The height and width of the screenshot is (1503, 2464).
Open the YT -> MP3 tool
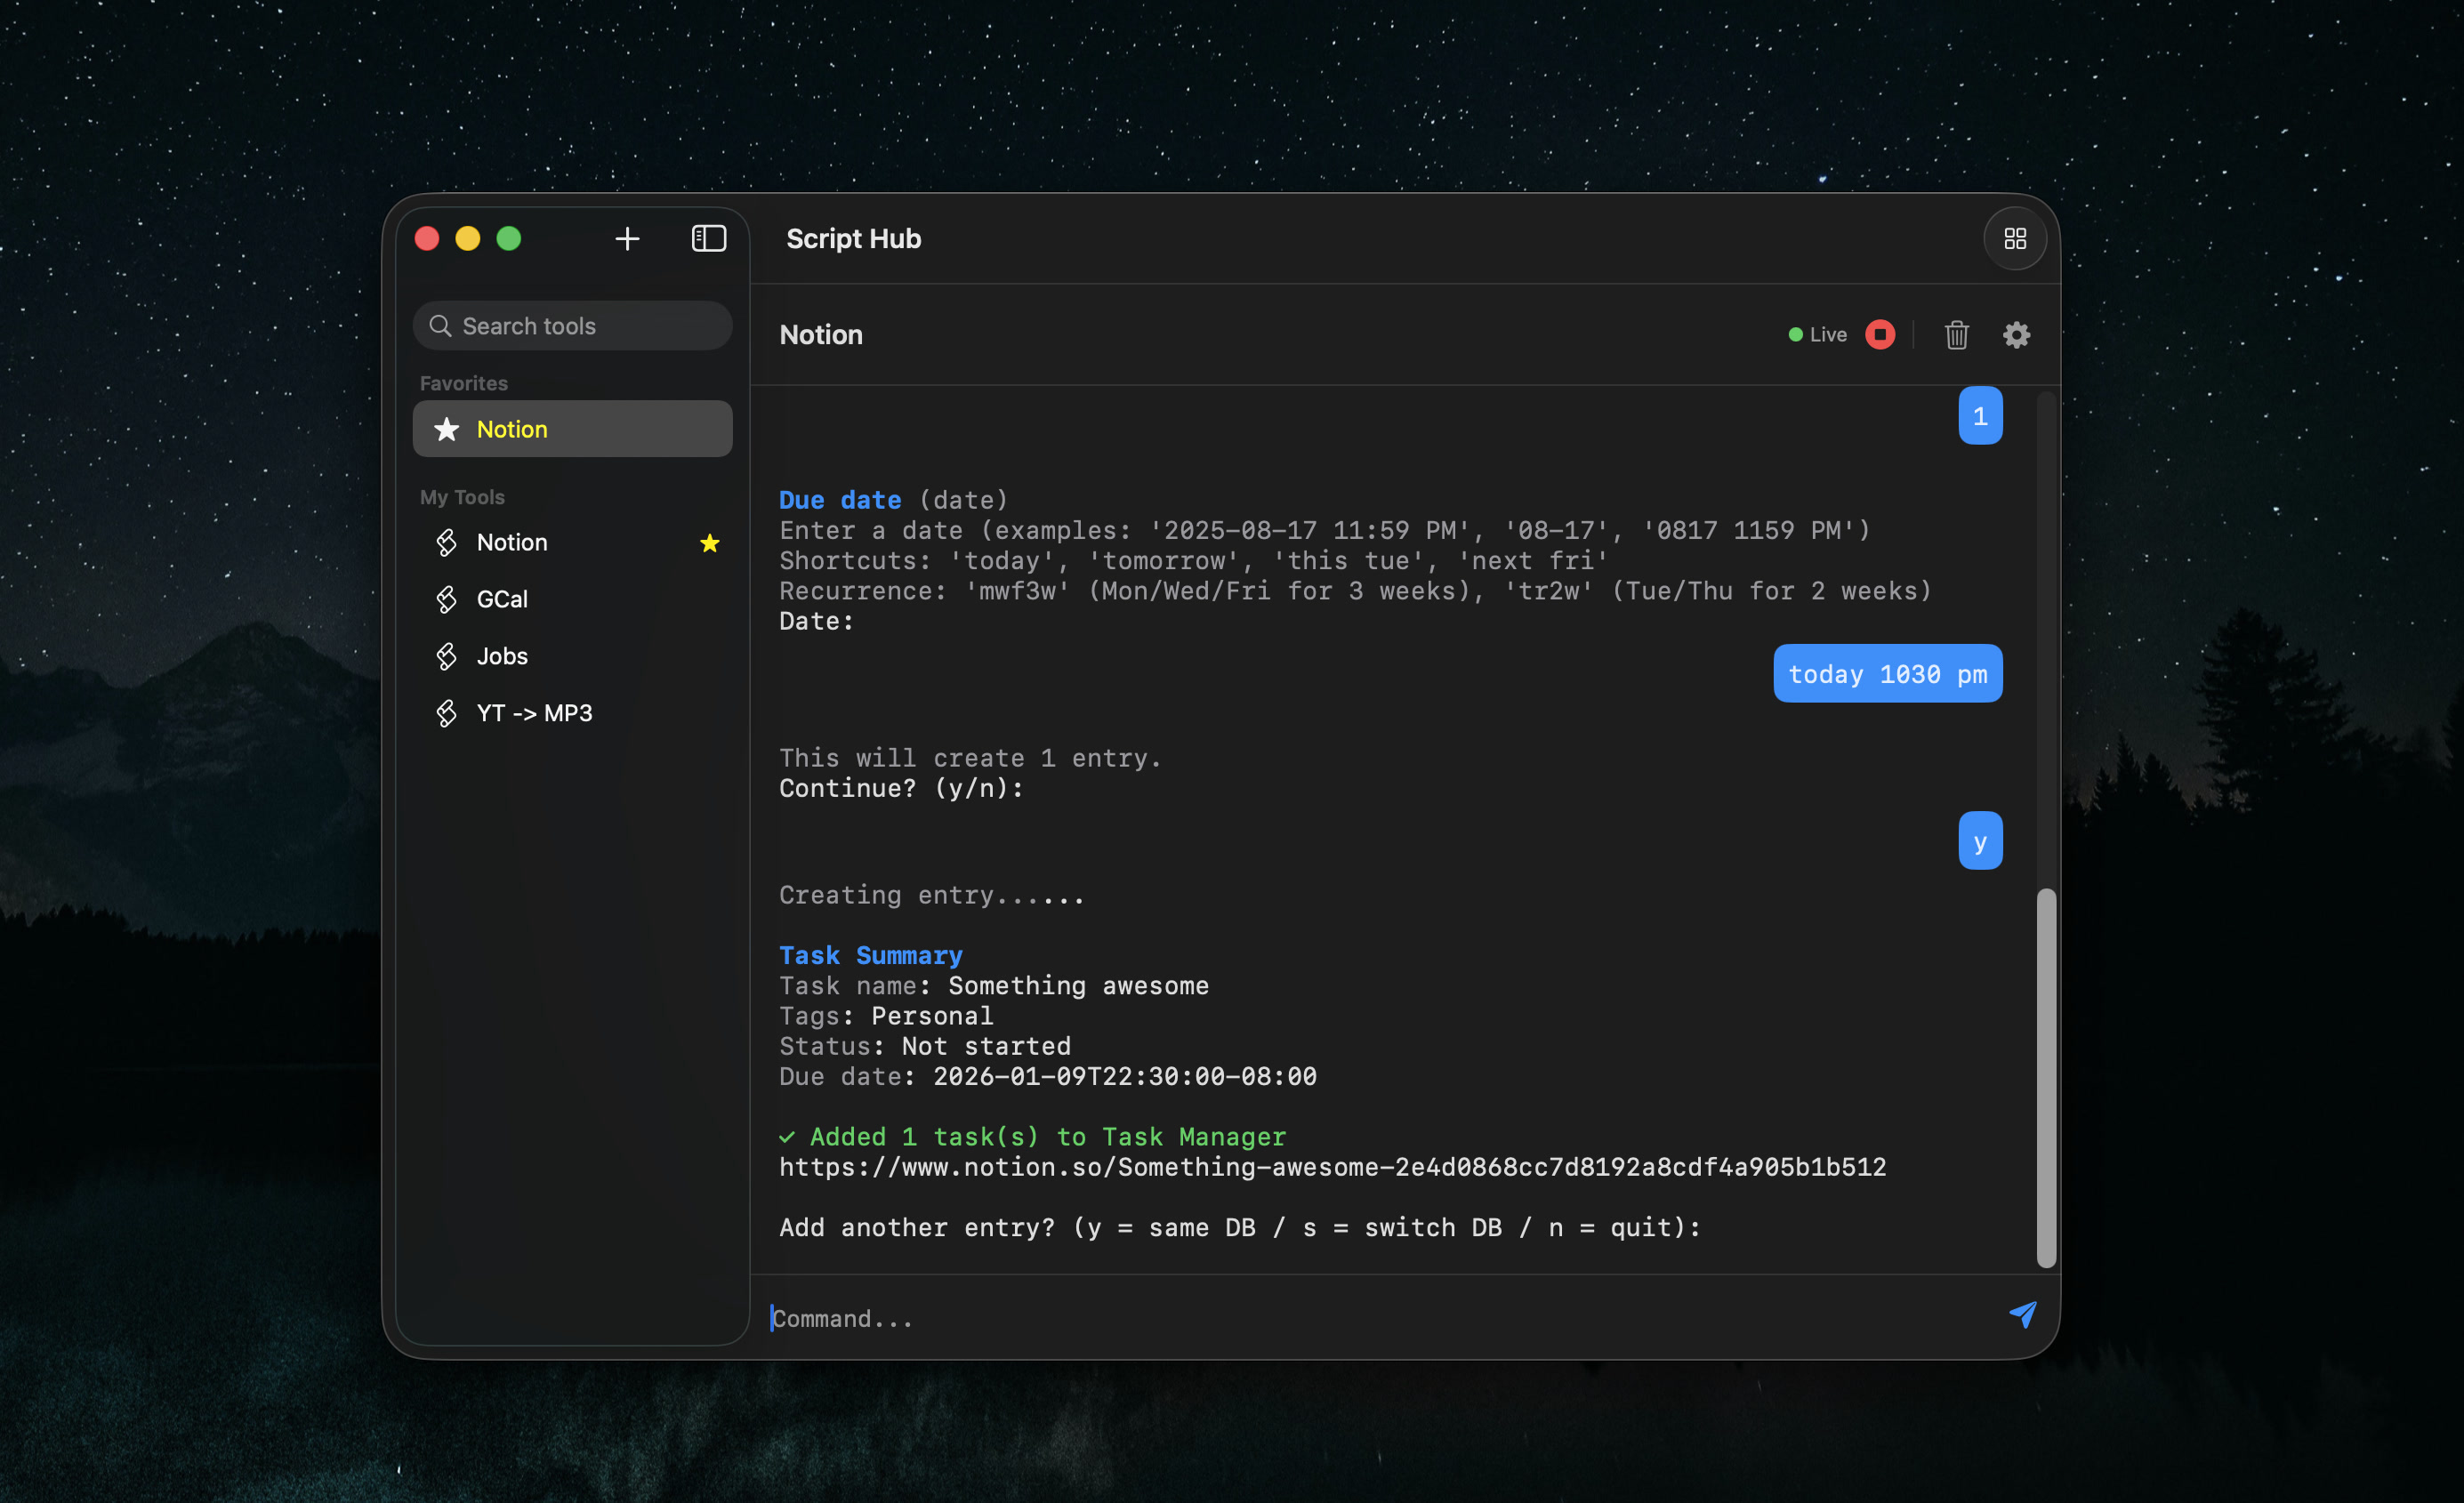coord(534,712)
